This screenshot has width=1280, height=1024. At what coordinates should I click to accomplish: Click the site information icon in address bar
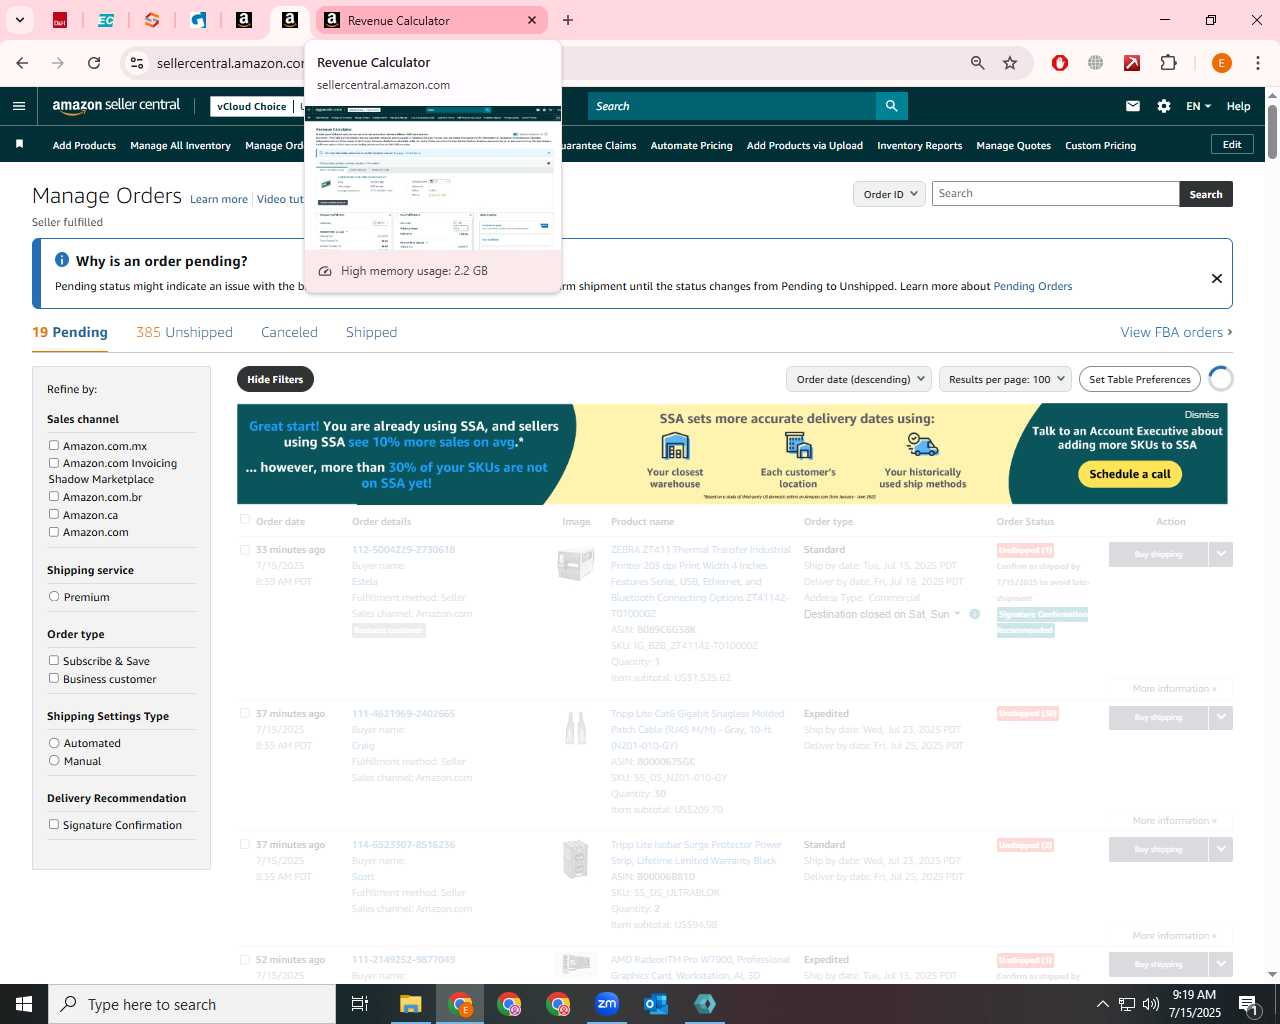[x=137, y=63]
